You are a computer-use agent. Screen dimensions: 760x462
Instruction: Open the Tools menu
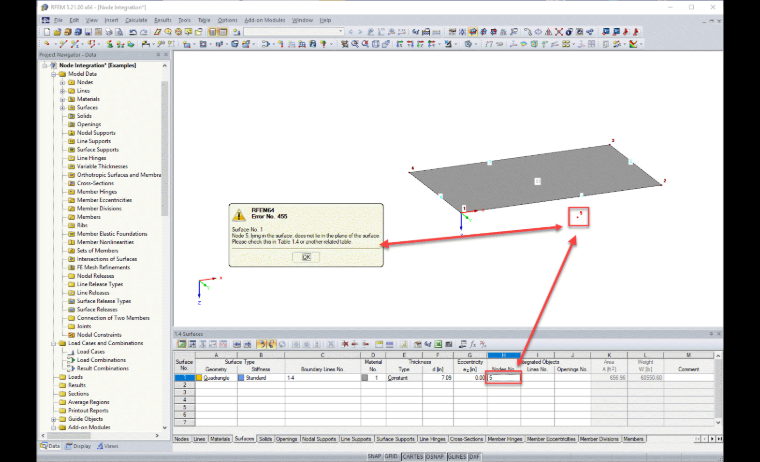(x=185, y=20)
